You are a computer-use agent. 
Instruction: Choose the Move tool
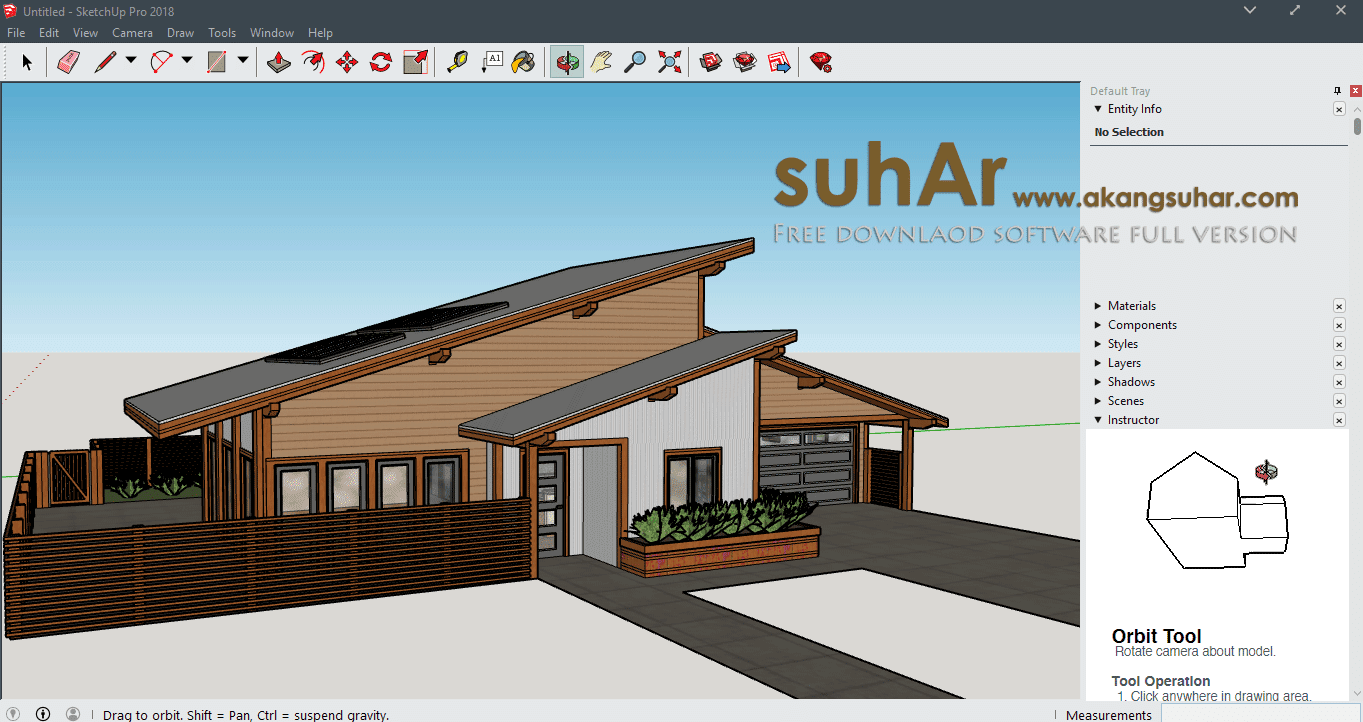[347, 62]
